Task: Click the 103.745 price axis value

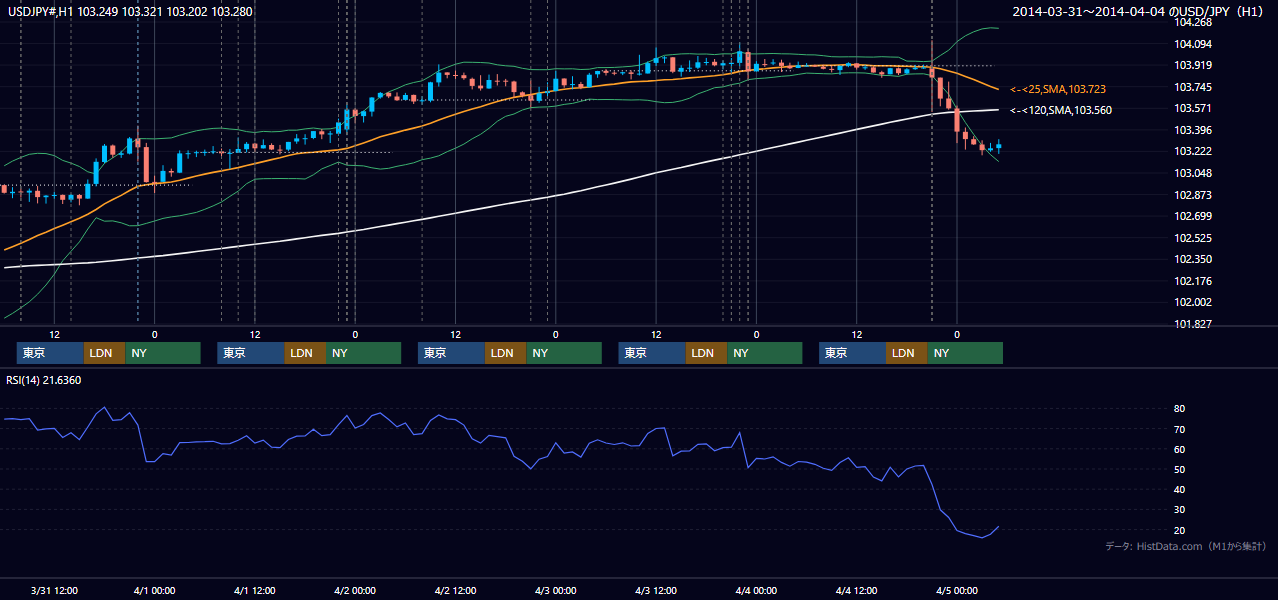Action: click(x=1193, y=87)
